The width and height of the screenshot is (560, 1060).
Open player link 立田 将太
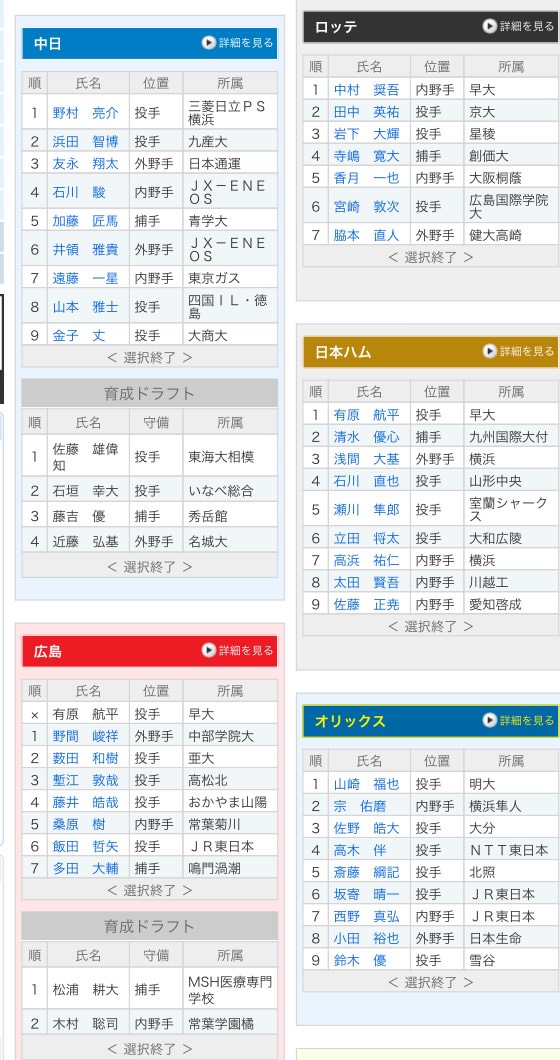point(366,538)
